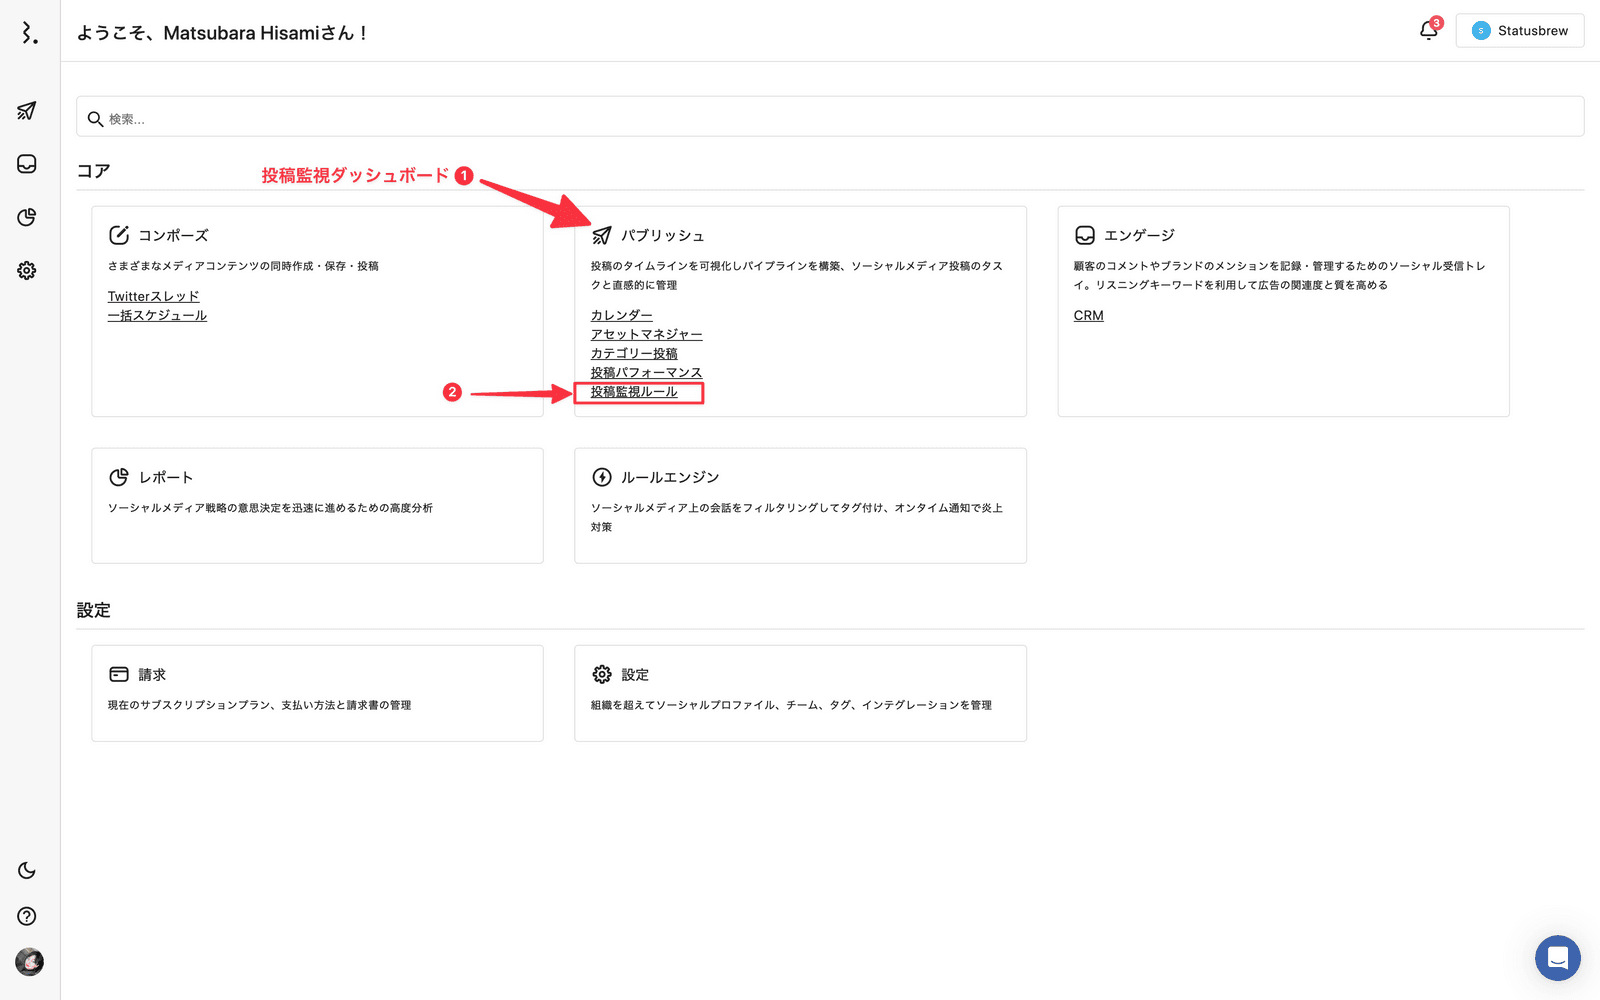Open the notifications bell icon
1600x1000 pixels.
1429,31
